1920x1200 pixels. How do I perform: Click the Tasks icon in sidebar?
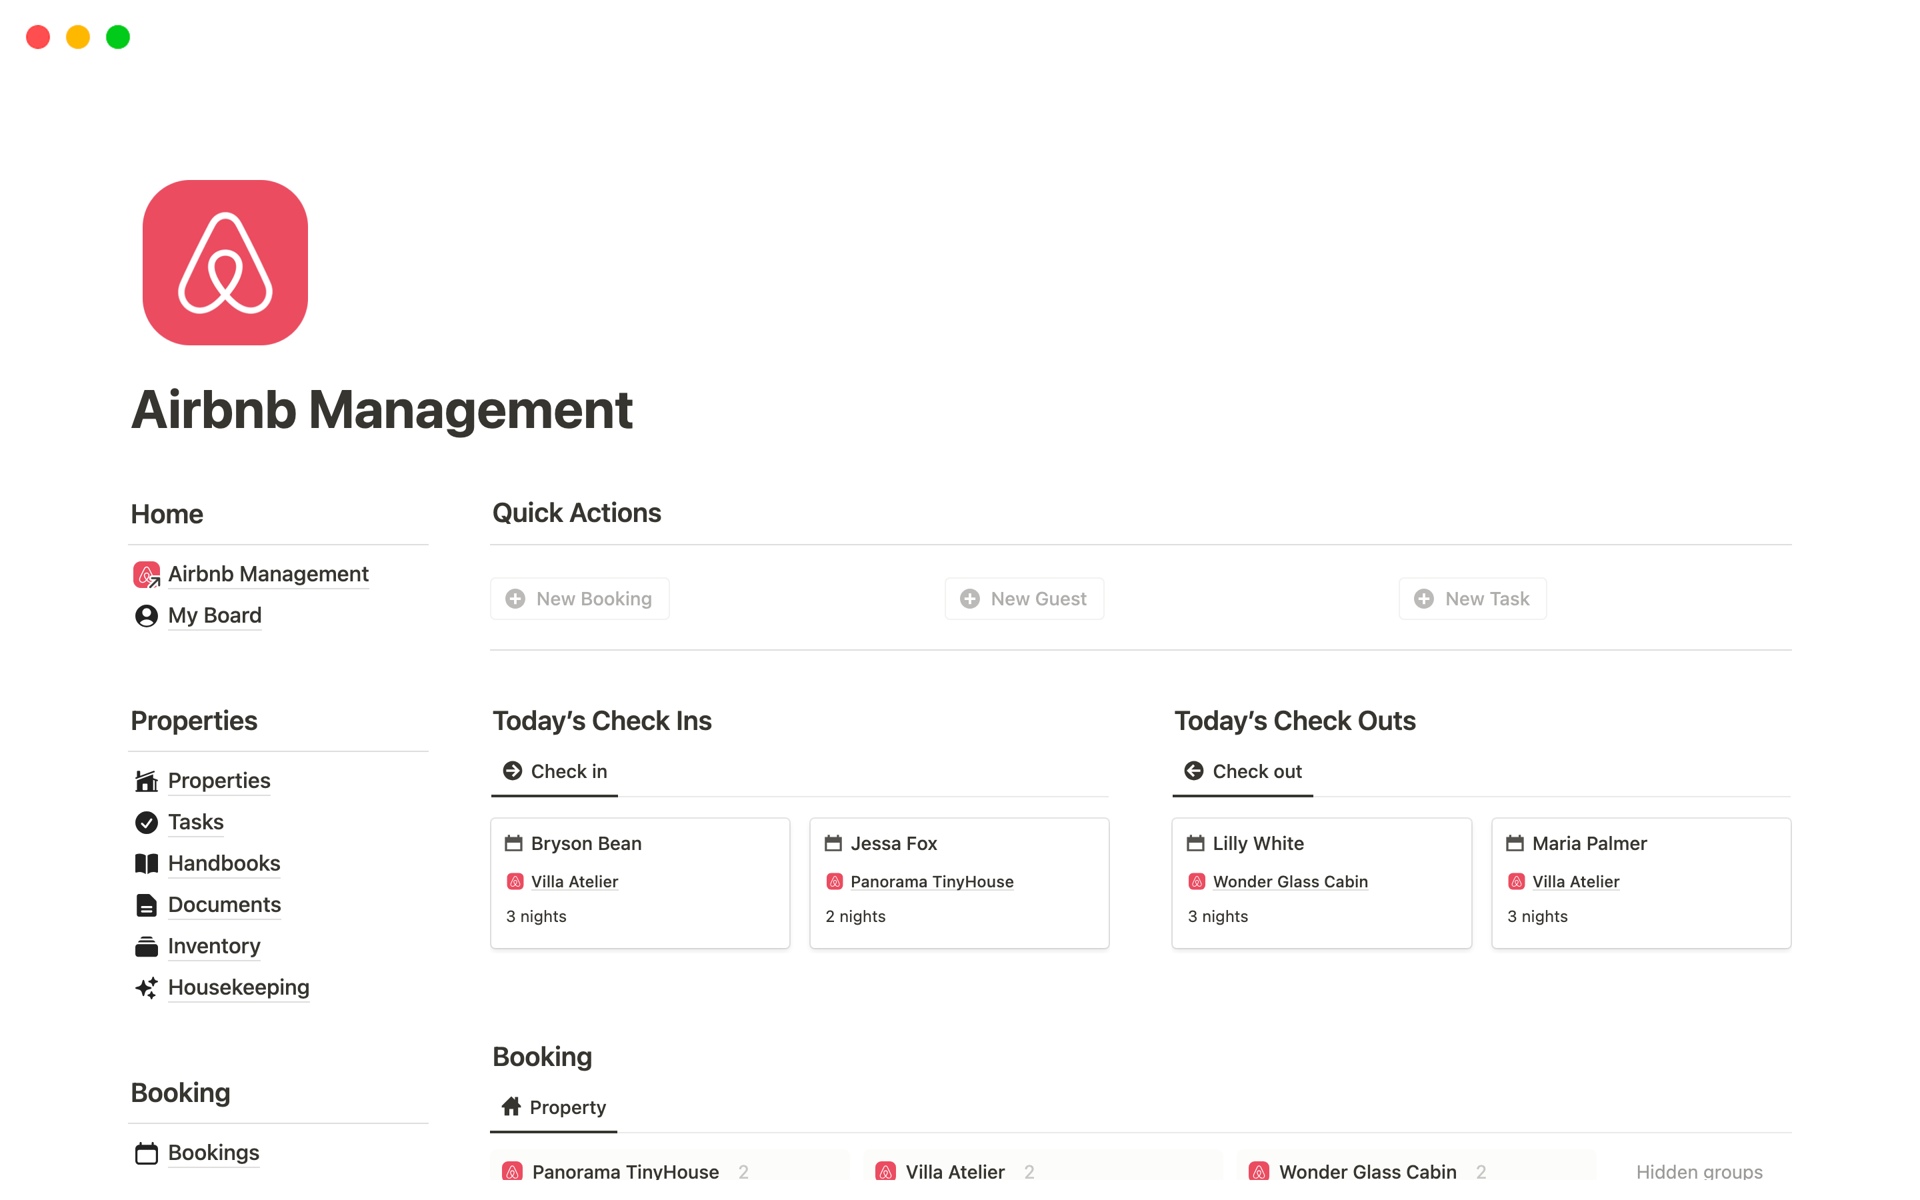(147, 821)
